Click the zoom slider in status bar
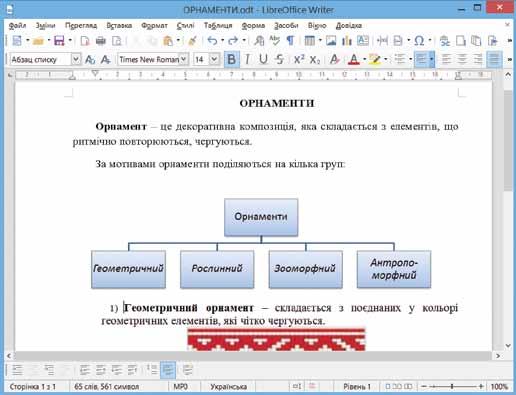Screen dimensions: 516x395 click(x=452, y=387)
